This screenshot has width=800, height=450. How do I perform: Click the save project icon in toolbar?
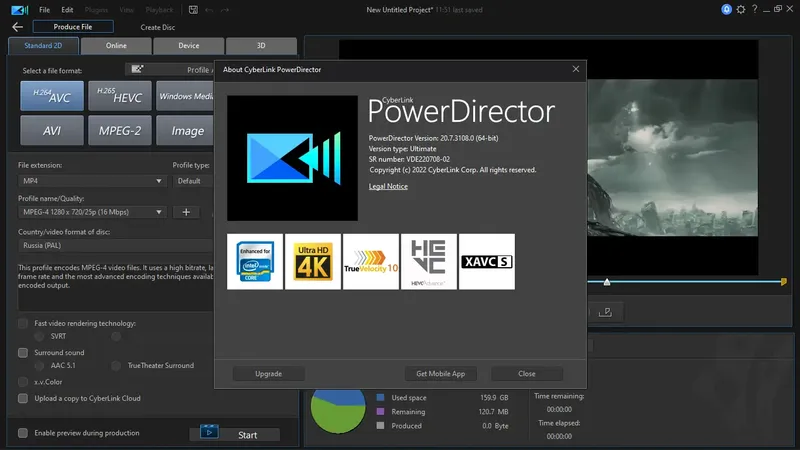pyautogui.click(x=193, y=10)
